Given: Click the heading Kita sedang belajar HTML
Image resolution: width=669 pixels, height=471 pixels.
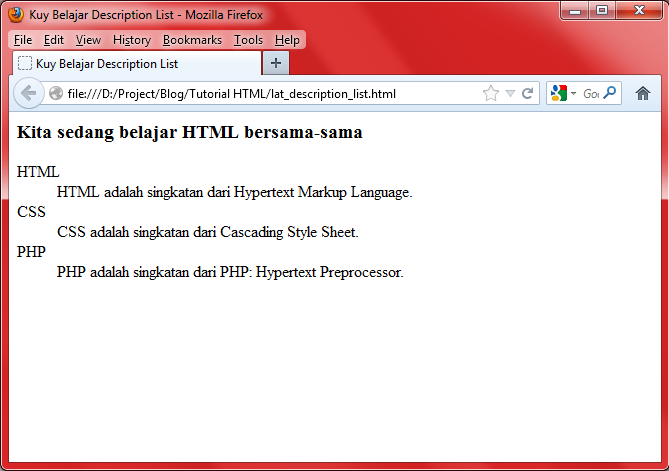Looking at the screenshot, I should 189,132.
